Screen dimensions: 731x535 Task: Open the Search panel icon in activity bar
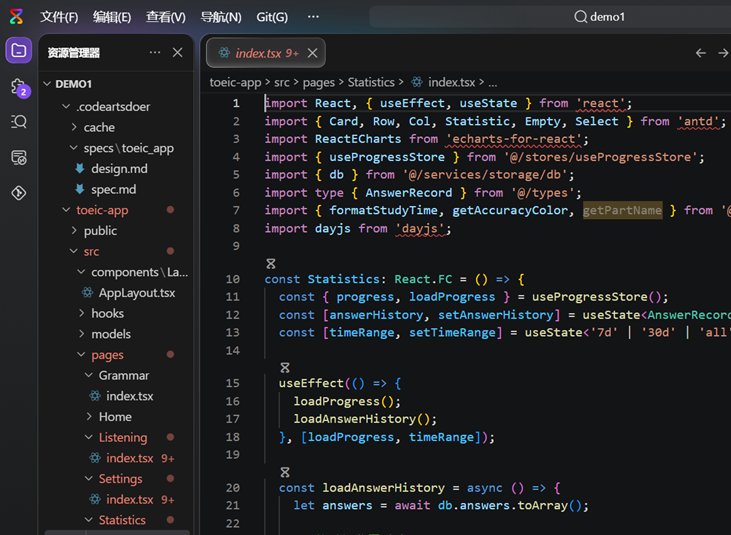[18, 122]
